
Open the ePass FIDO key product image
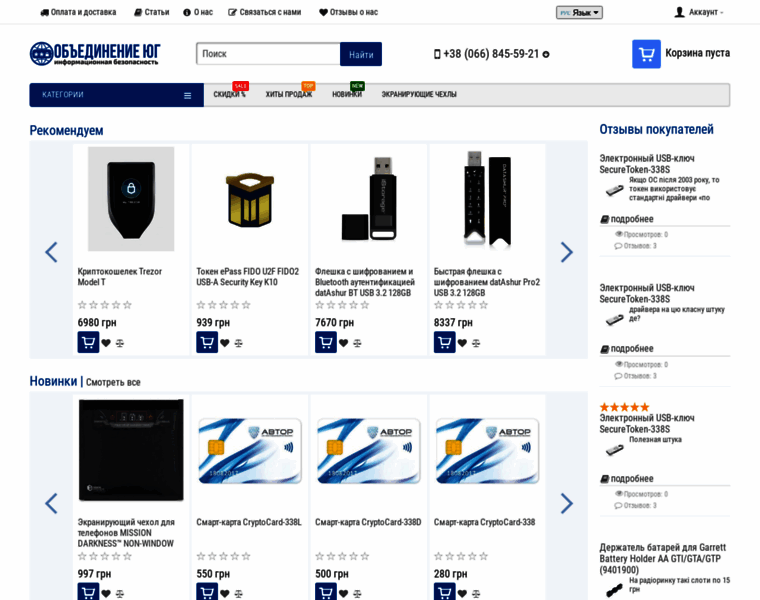click(x=250, y=200)
